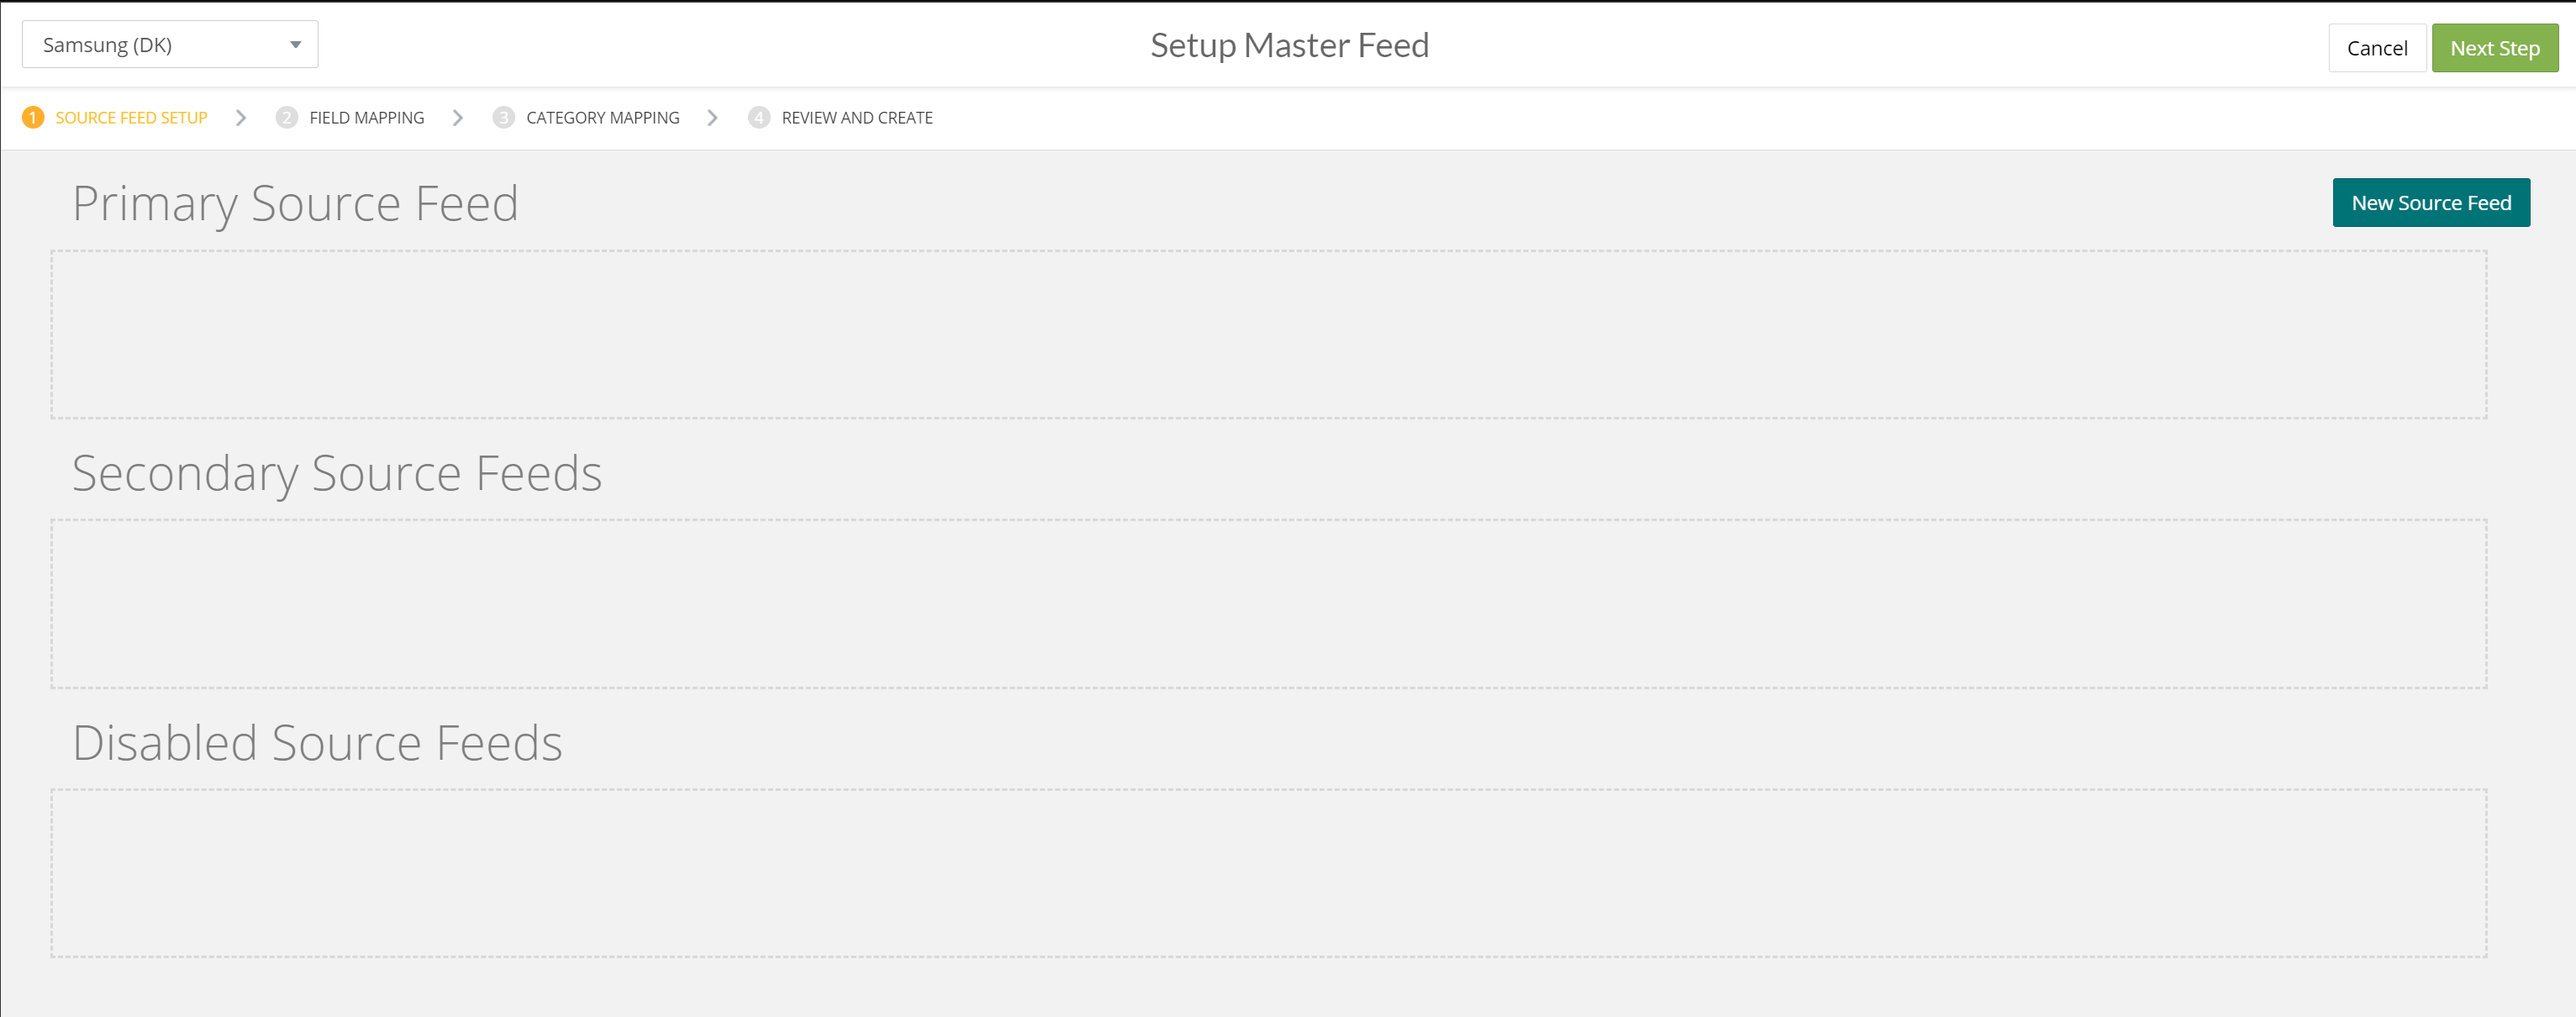Viewport: 2576px width, 1017px height.
Task: Proceed with the Next Step button
Action: pos(2495,48)
